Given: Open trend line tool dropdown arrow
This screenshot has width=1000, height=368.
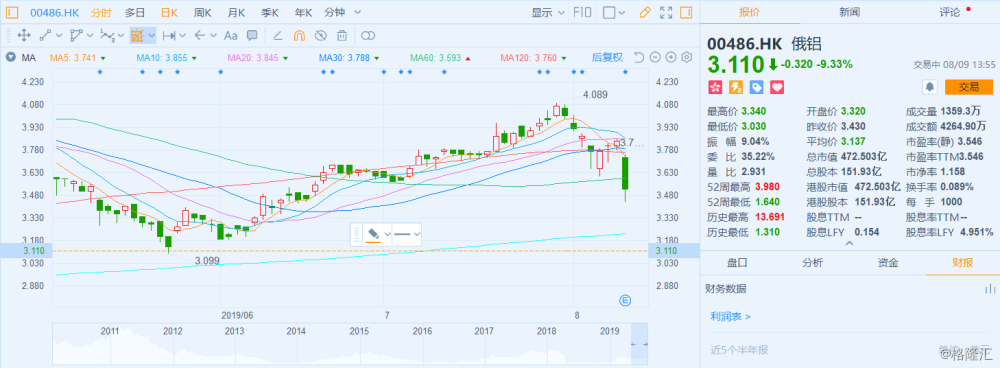Looking at the screenshot, I should coord(59,36).
